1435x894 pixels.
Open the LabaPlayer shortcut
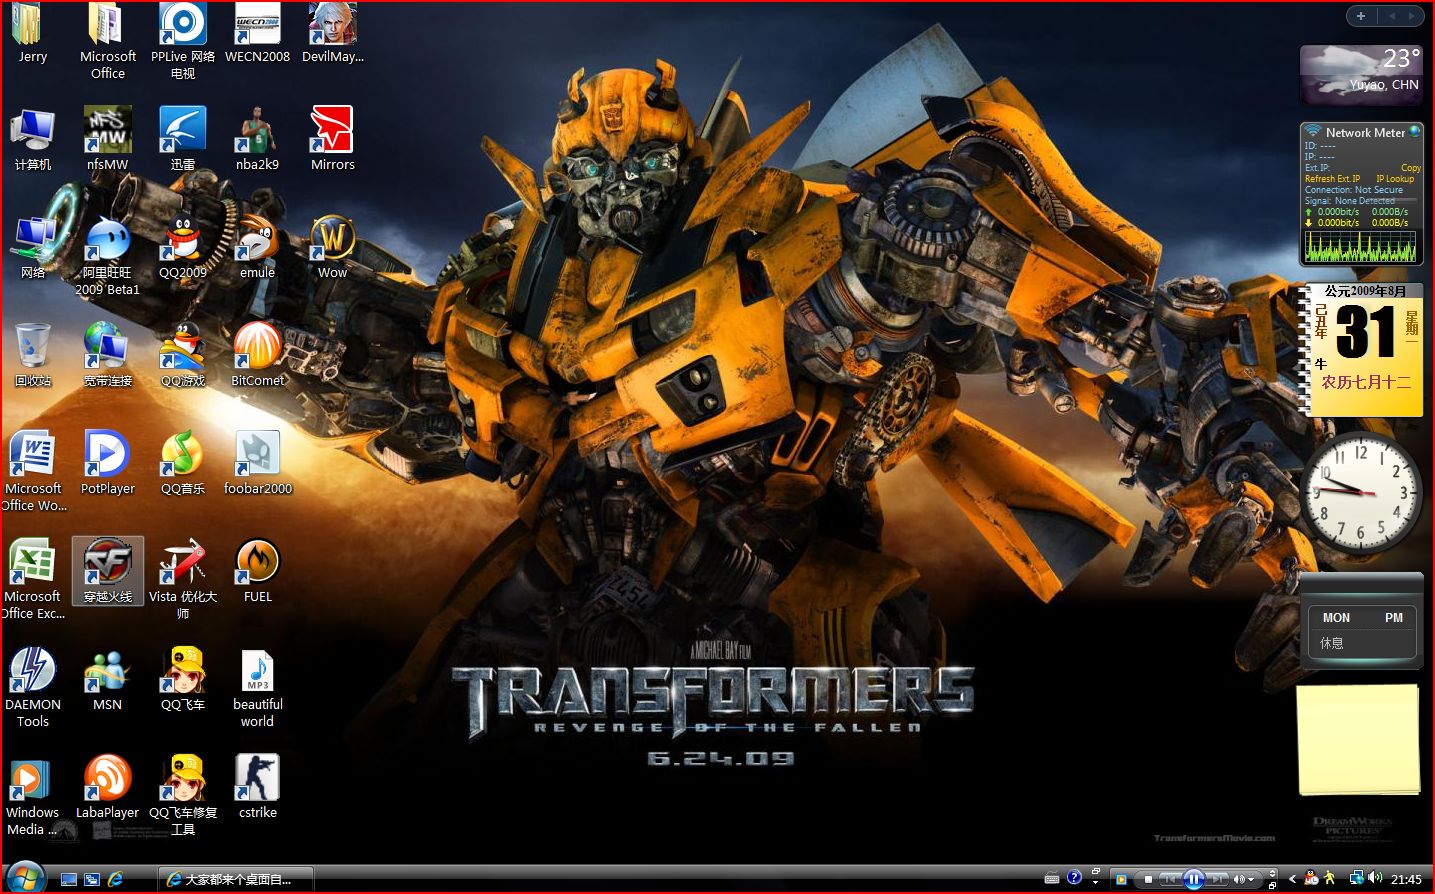(x=107, y=787)
